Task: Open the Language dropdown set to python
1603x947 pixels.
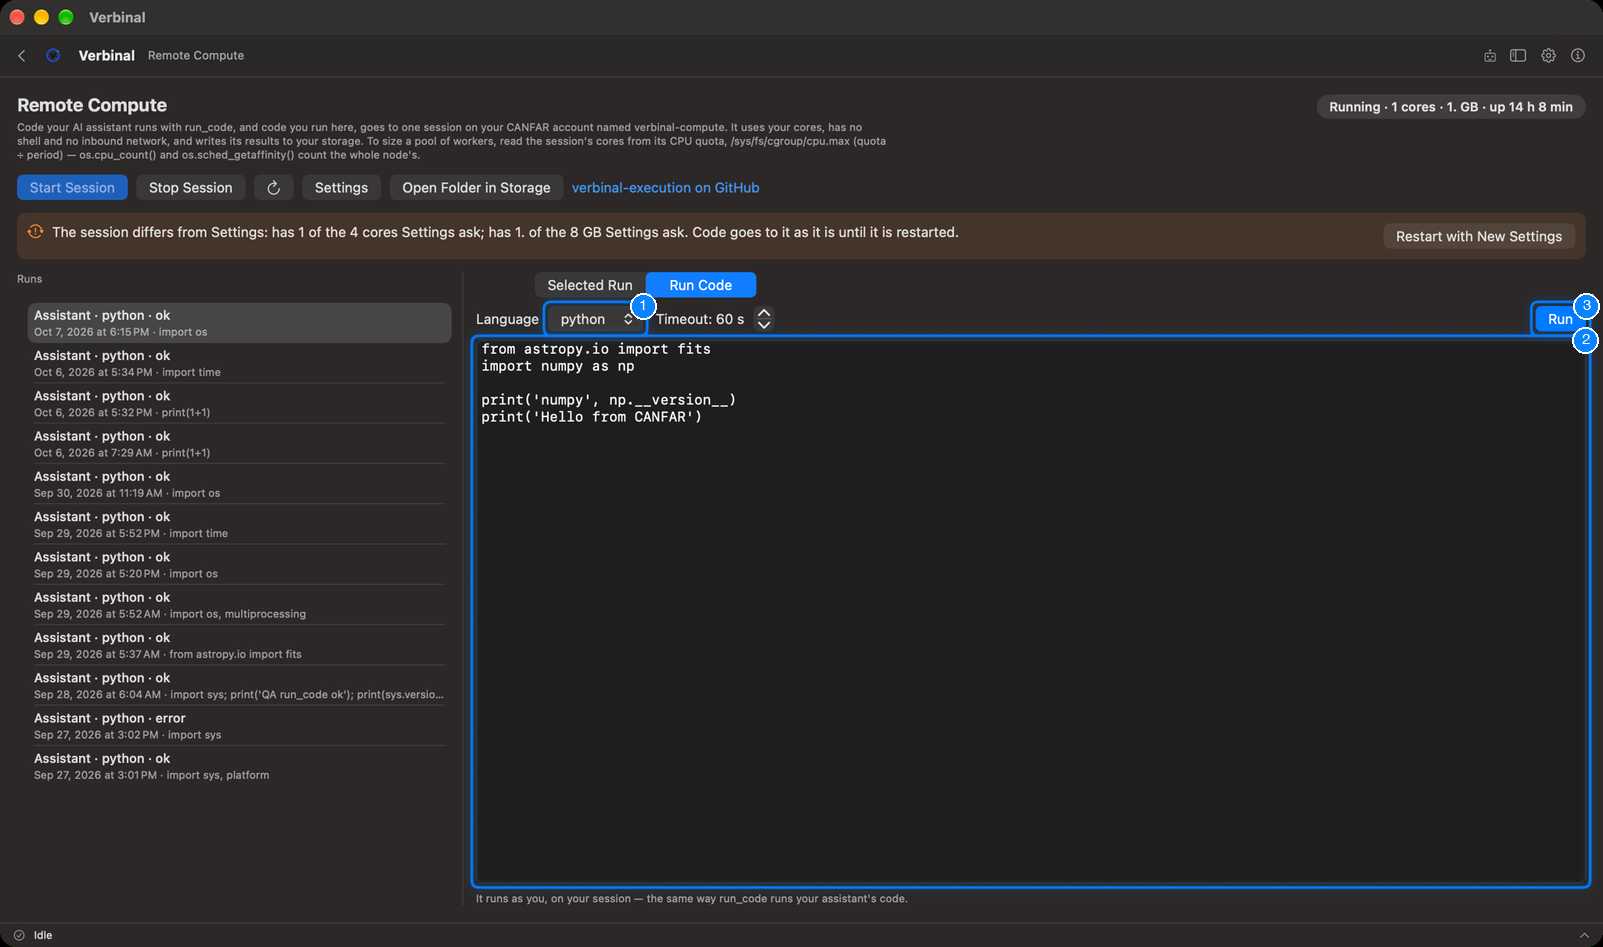Action: [x=596, y=319]
